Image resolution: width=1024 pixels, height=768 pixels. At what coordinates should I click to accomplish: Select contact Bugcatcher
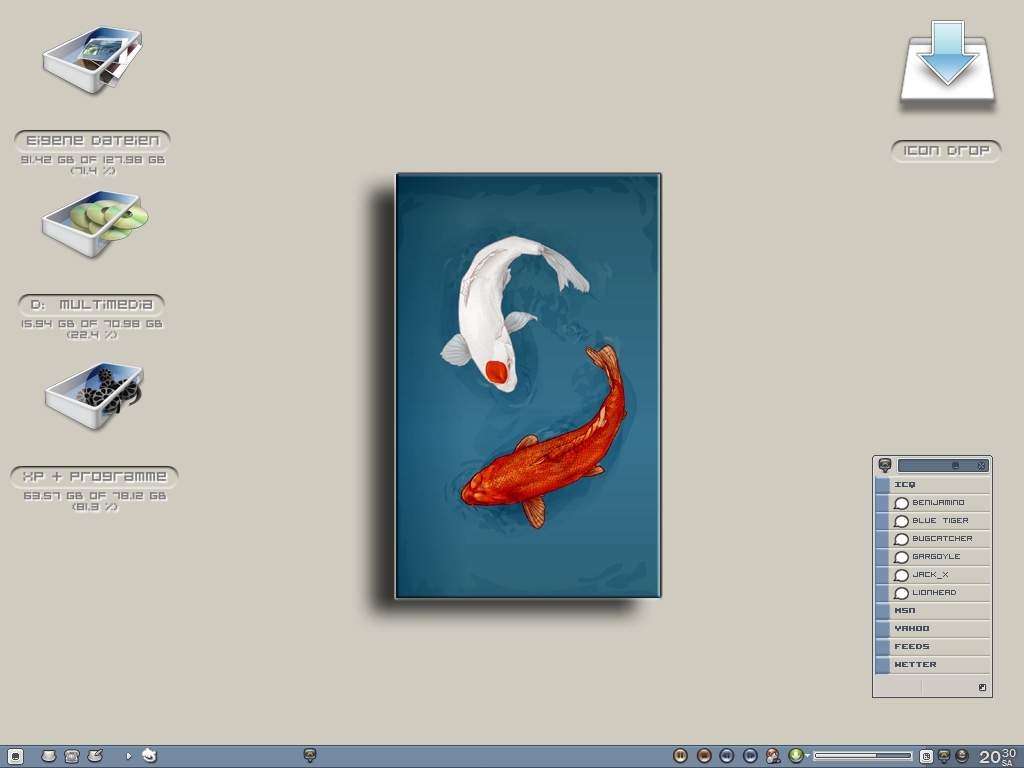933,539
